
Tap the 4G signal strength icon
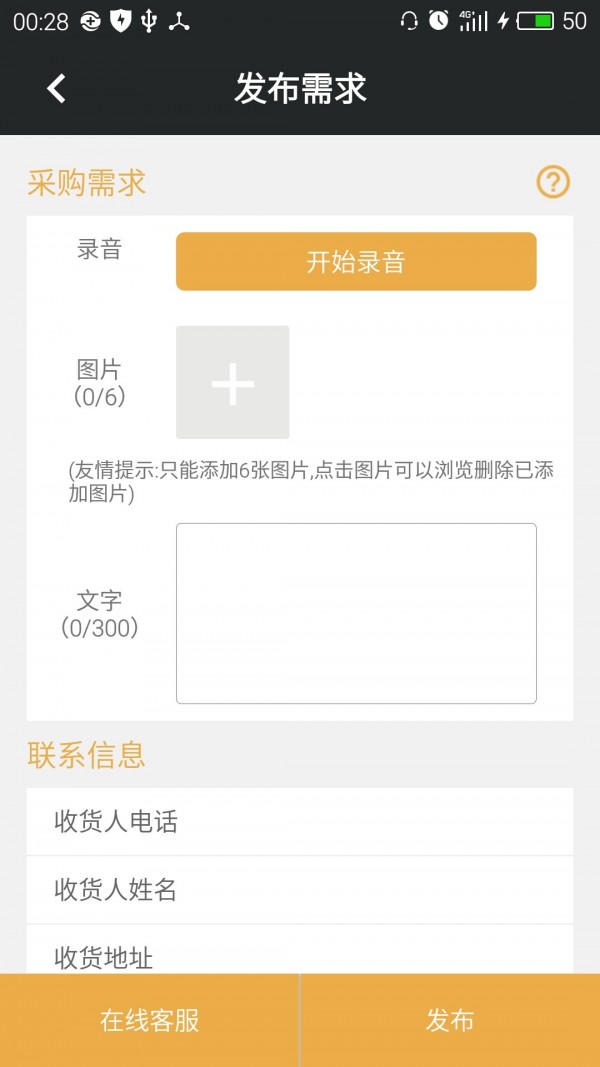coord(473,21)
